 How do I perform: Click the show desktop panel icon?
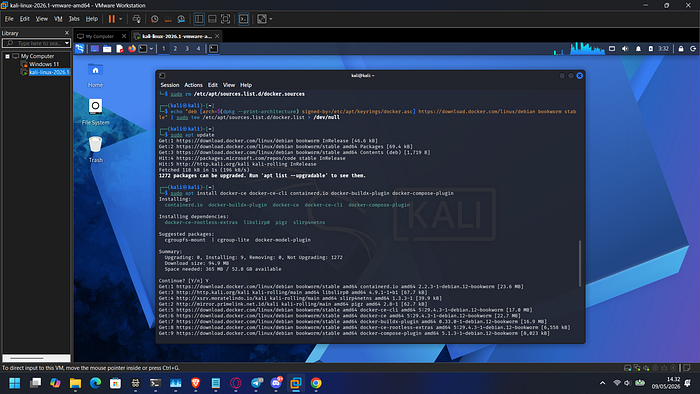coord(95,49)
